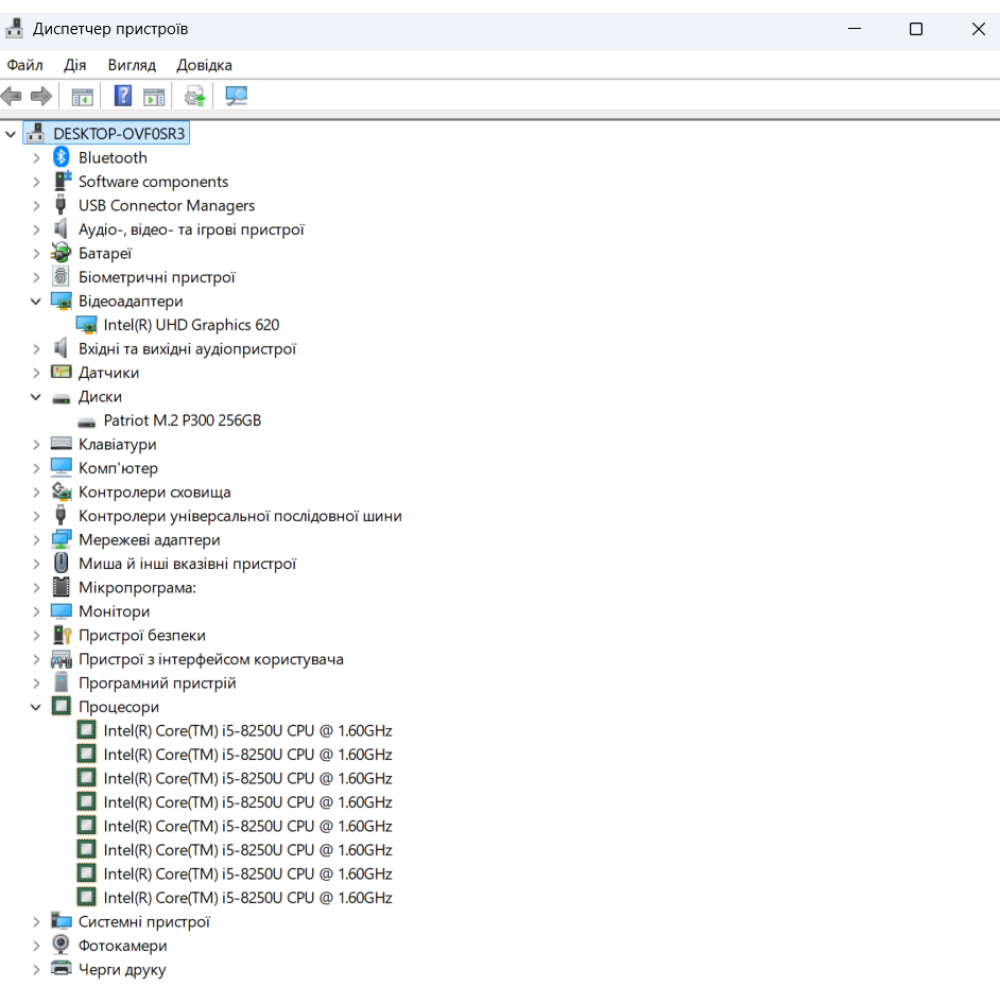Image resolution: width=1000 pixels, height=1000 pixels.
Task: Select the Patriot M.2 P300 256GB disk
Action: [182, 421]
